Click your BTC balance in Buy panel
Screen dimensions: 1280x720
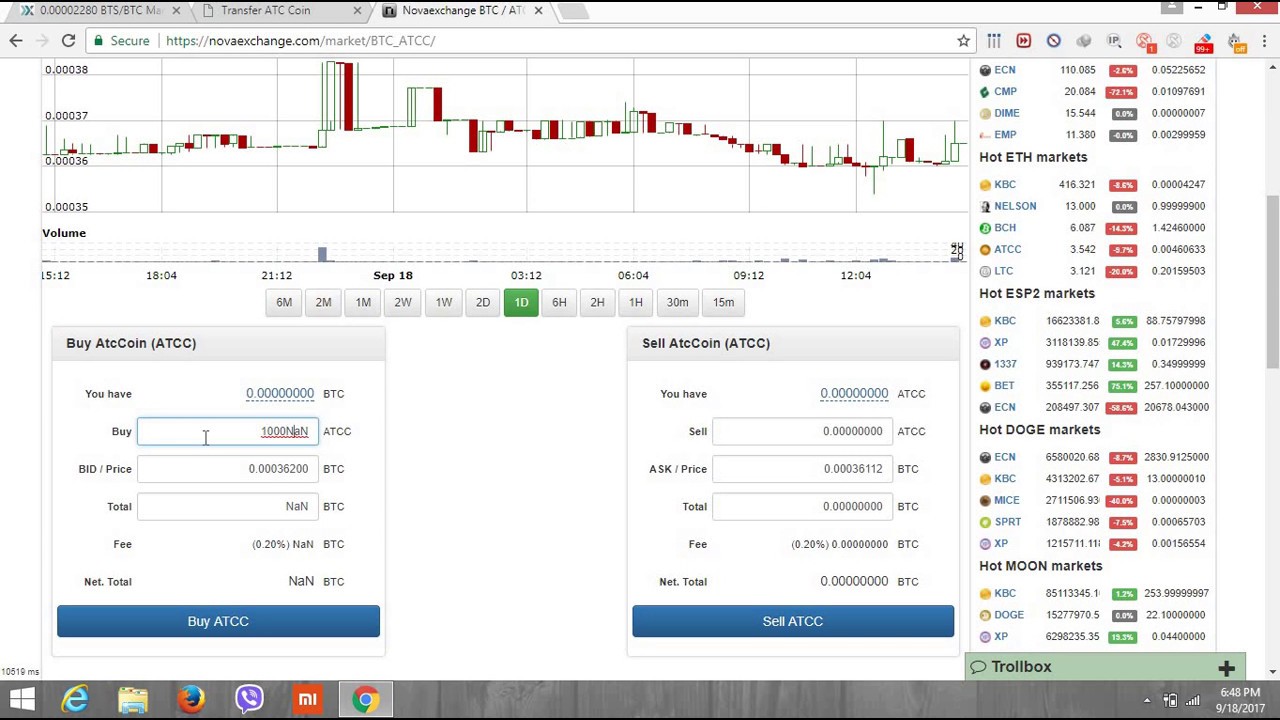click(280, 393)
